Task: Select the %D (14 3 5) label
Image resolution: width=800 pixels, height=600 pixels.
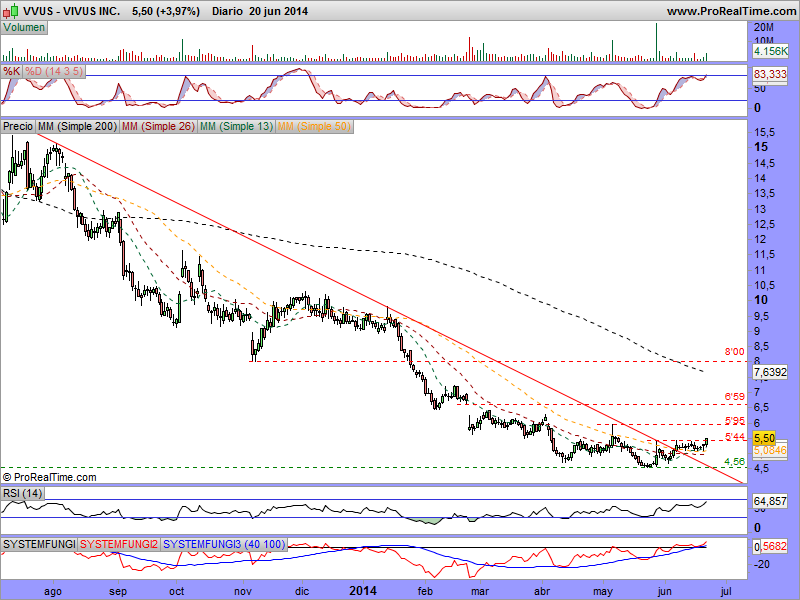Action: pos(54,71)
